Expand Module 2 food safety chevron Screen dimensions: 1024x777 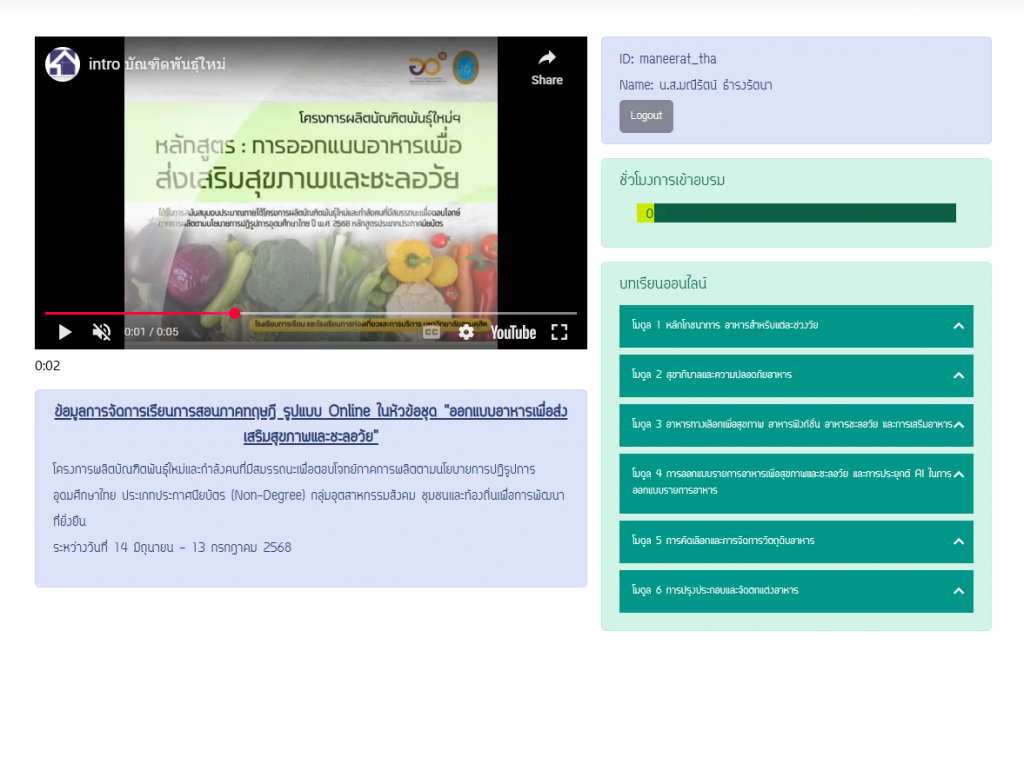pyautogui.click(x=958, y=375)
